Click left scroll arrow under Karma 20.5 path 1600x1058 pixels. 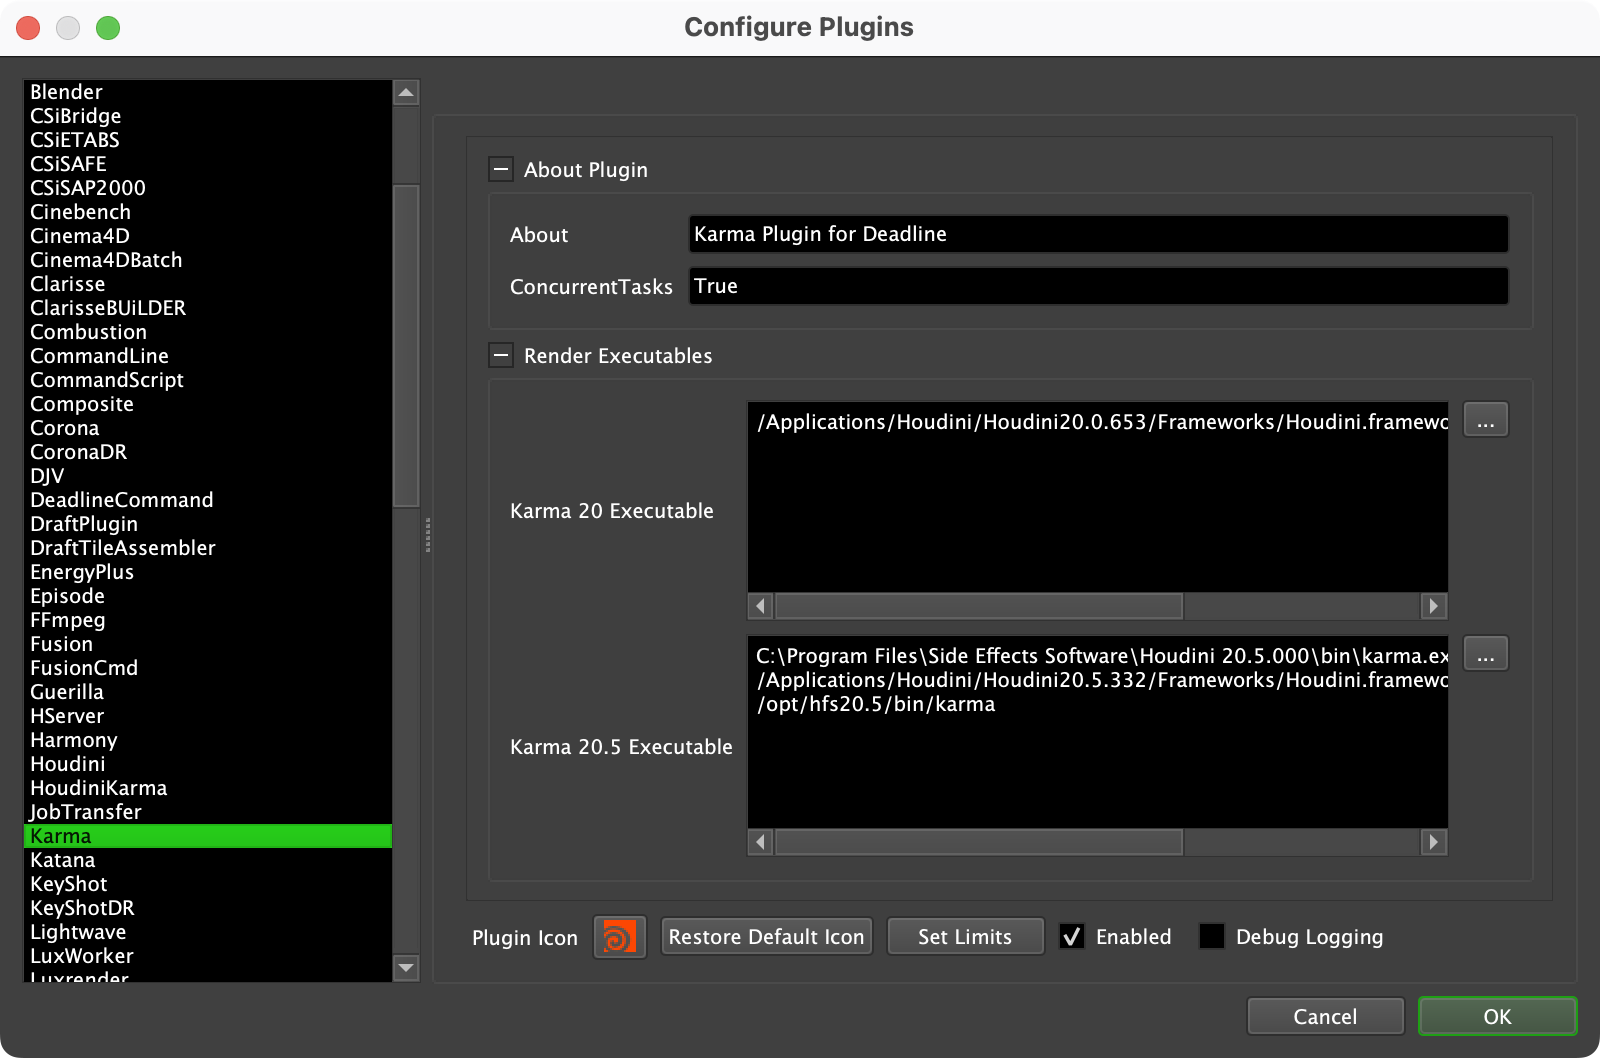(x=760, y=843)
